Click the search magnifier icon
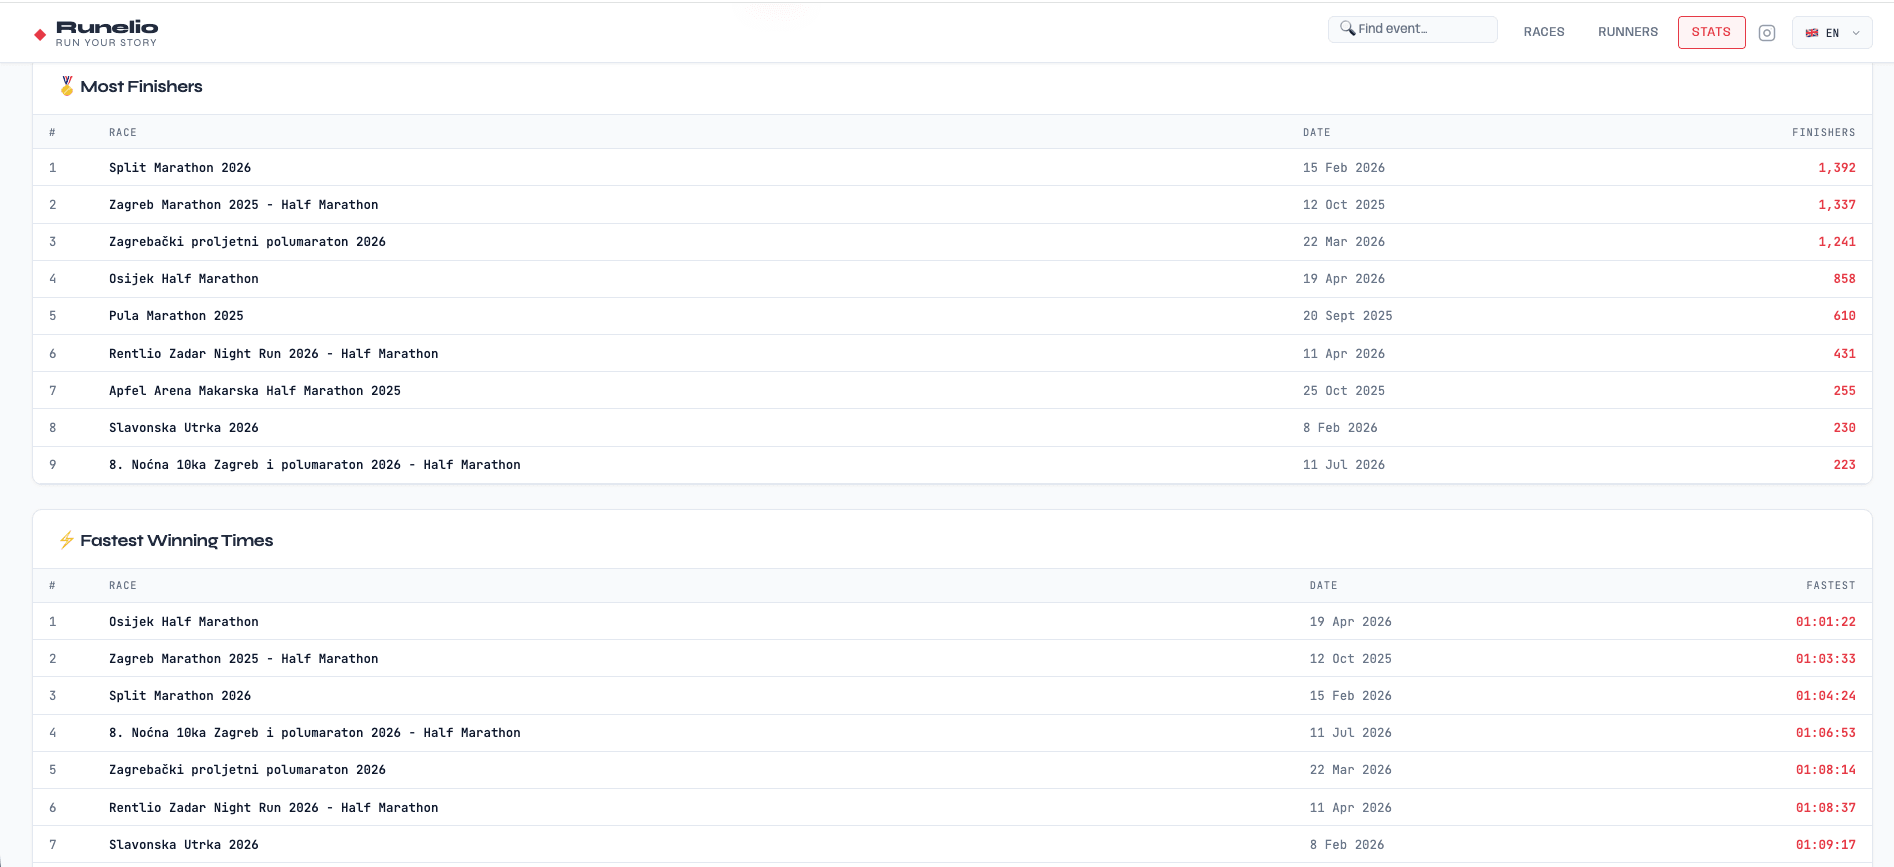The width and height of the screenshot is (1894, 867). [x=1347, y=28]
